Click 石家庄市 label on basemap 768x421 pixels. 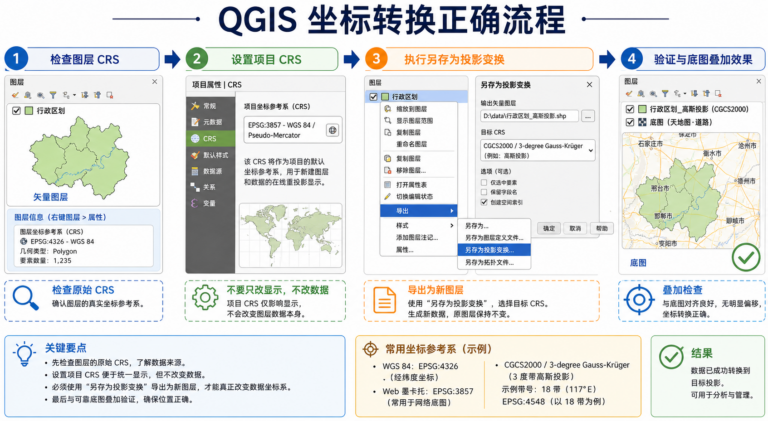click(650, 143)
